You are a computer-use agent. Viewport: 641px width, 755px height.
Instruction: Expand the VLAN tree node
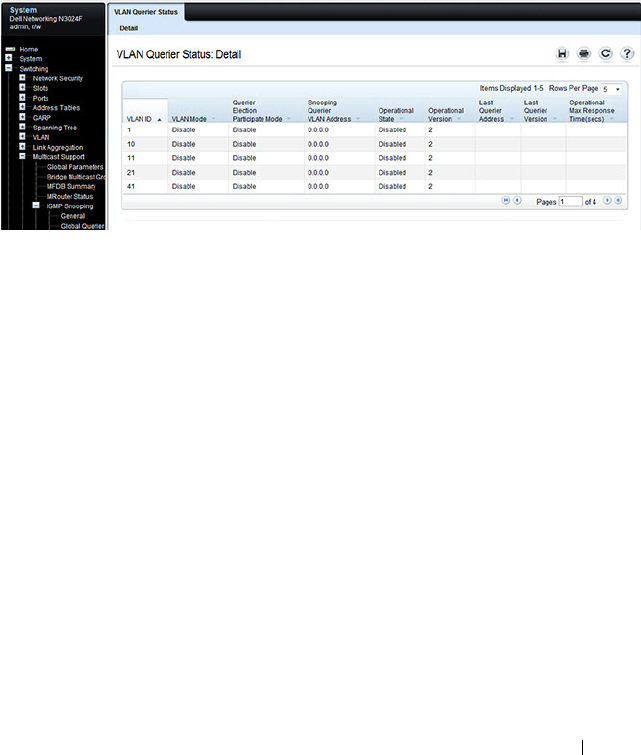coord(22,136)
